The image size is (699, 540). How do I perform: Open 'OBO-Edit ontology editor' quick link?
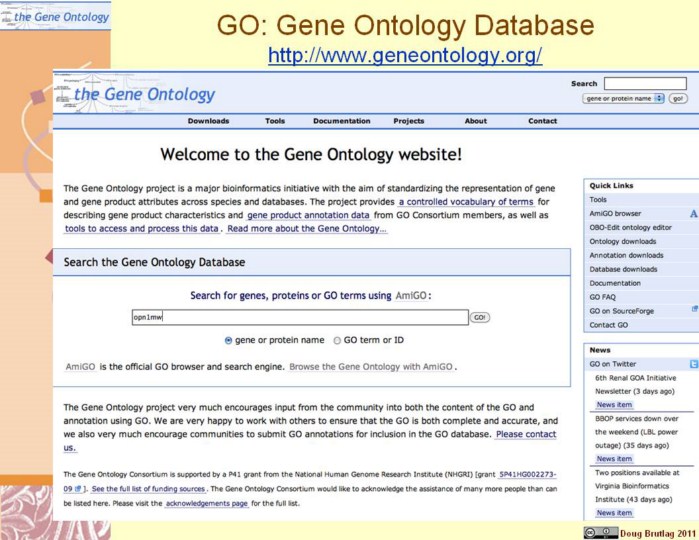pyautogui.click(x=630, y=227)
